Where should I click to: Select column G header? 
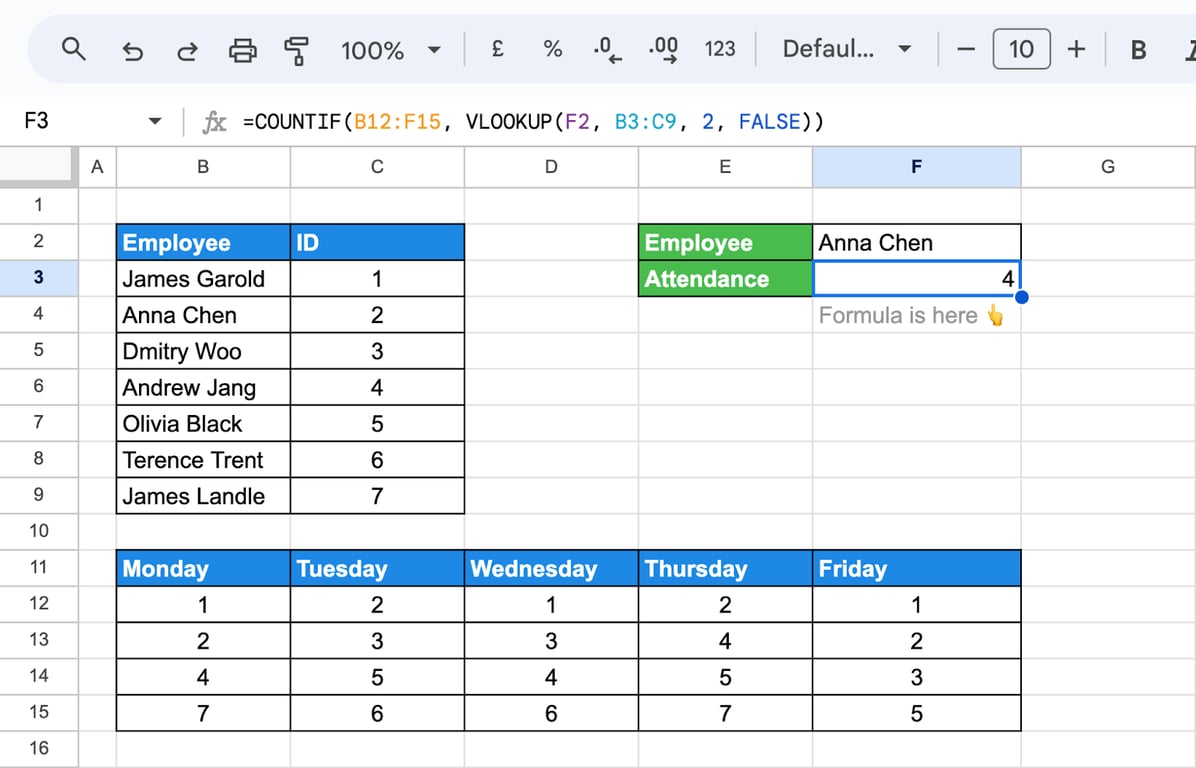tap(1108, 166)
